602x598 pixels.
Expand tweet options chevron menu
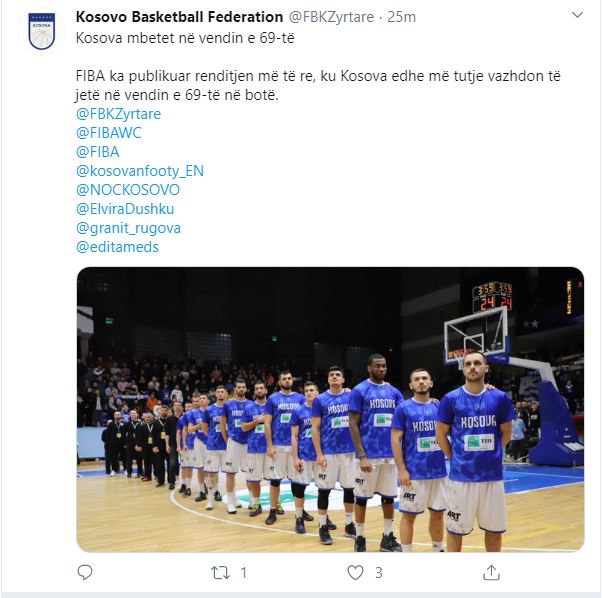(577, 15)
